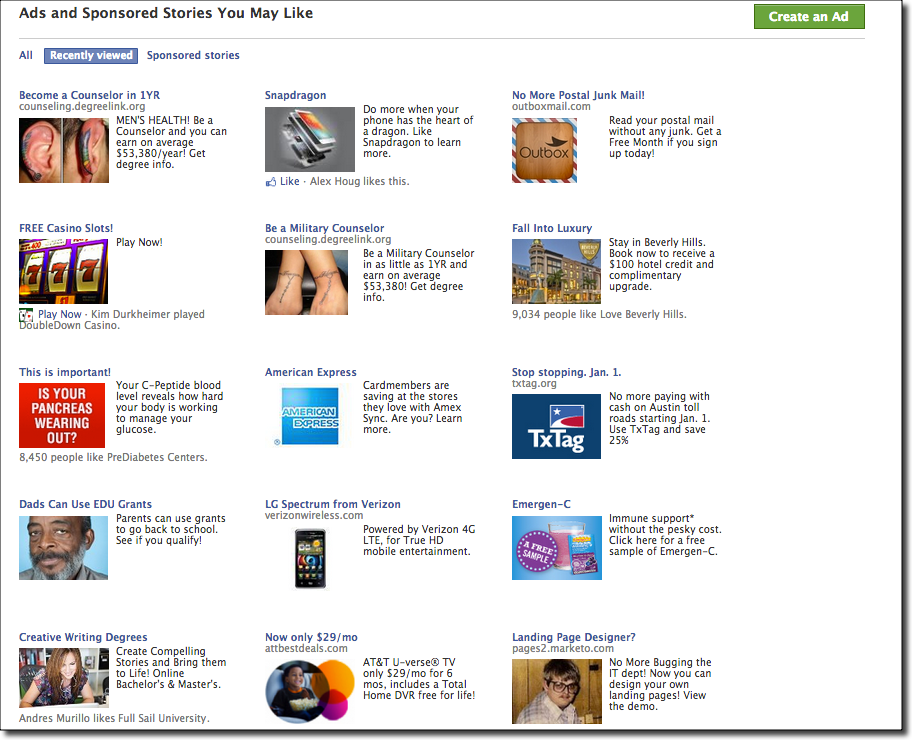
Task: Click the TxTag logo image
Action: (x=556, y=426)
